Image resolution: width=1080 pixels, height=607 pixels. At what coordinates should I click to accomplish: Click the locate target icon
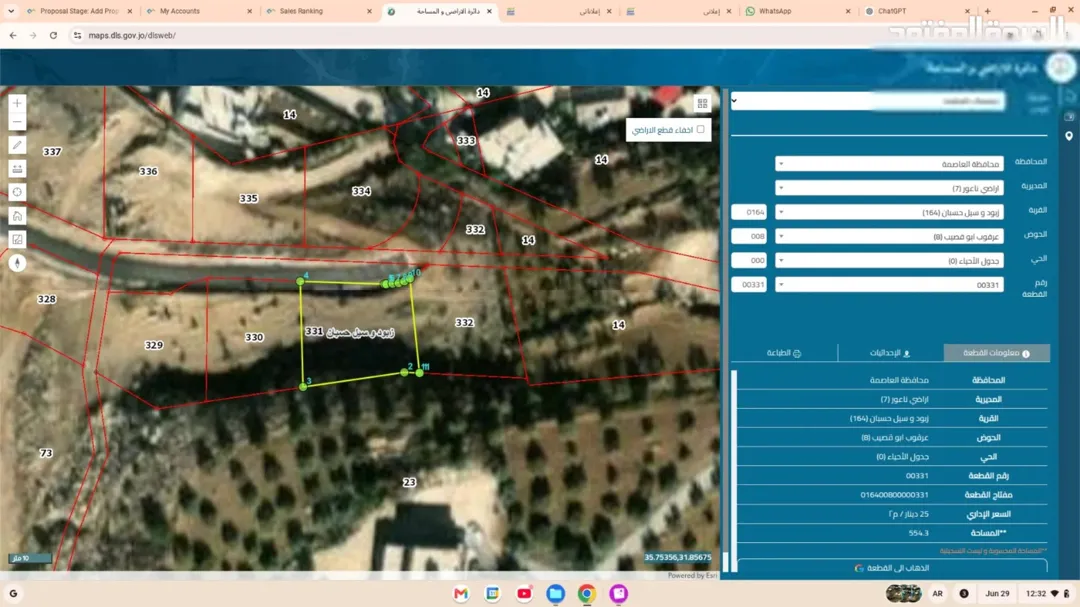(x=17, y=192)
